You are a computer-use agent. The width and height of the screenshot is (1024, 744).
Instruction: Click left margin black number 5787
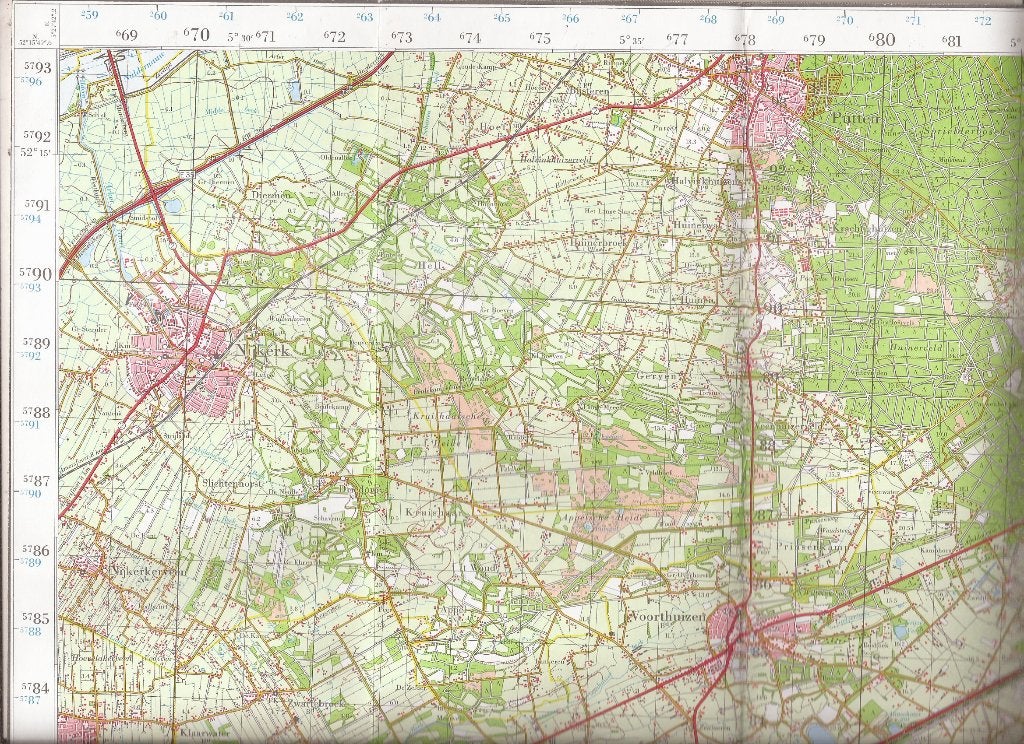point(36,481)
